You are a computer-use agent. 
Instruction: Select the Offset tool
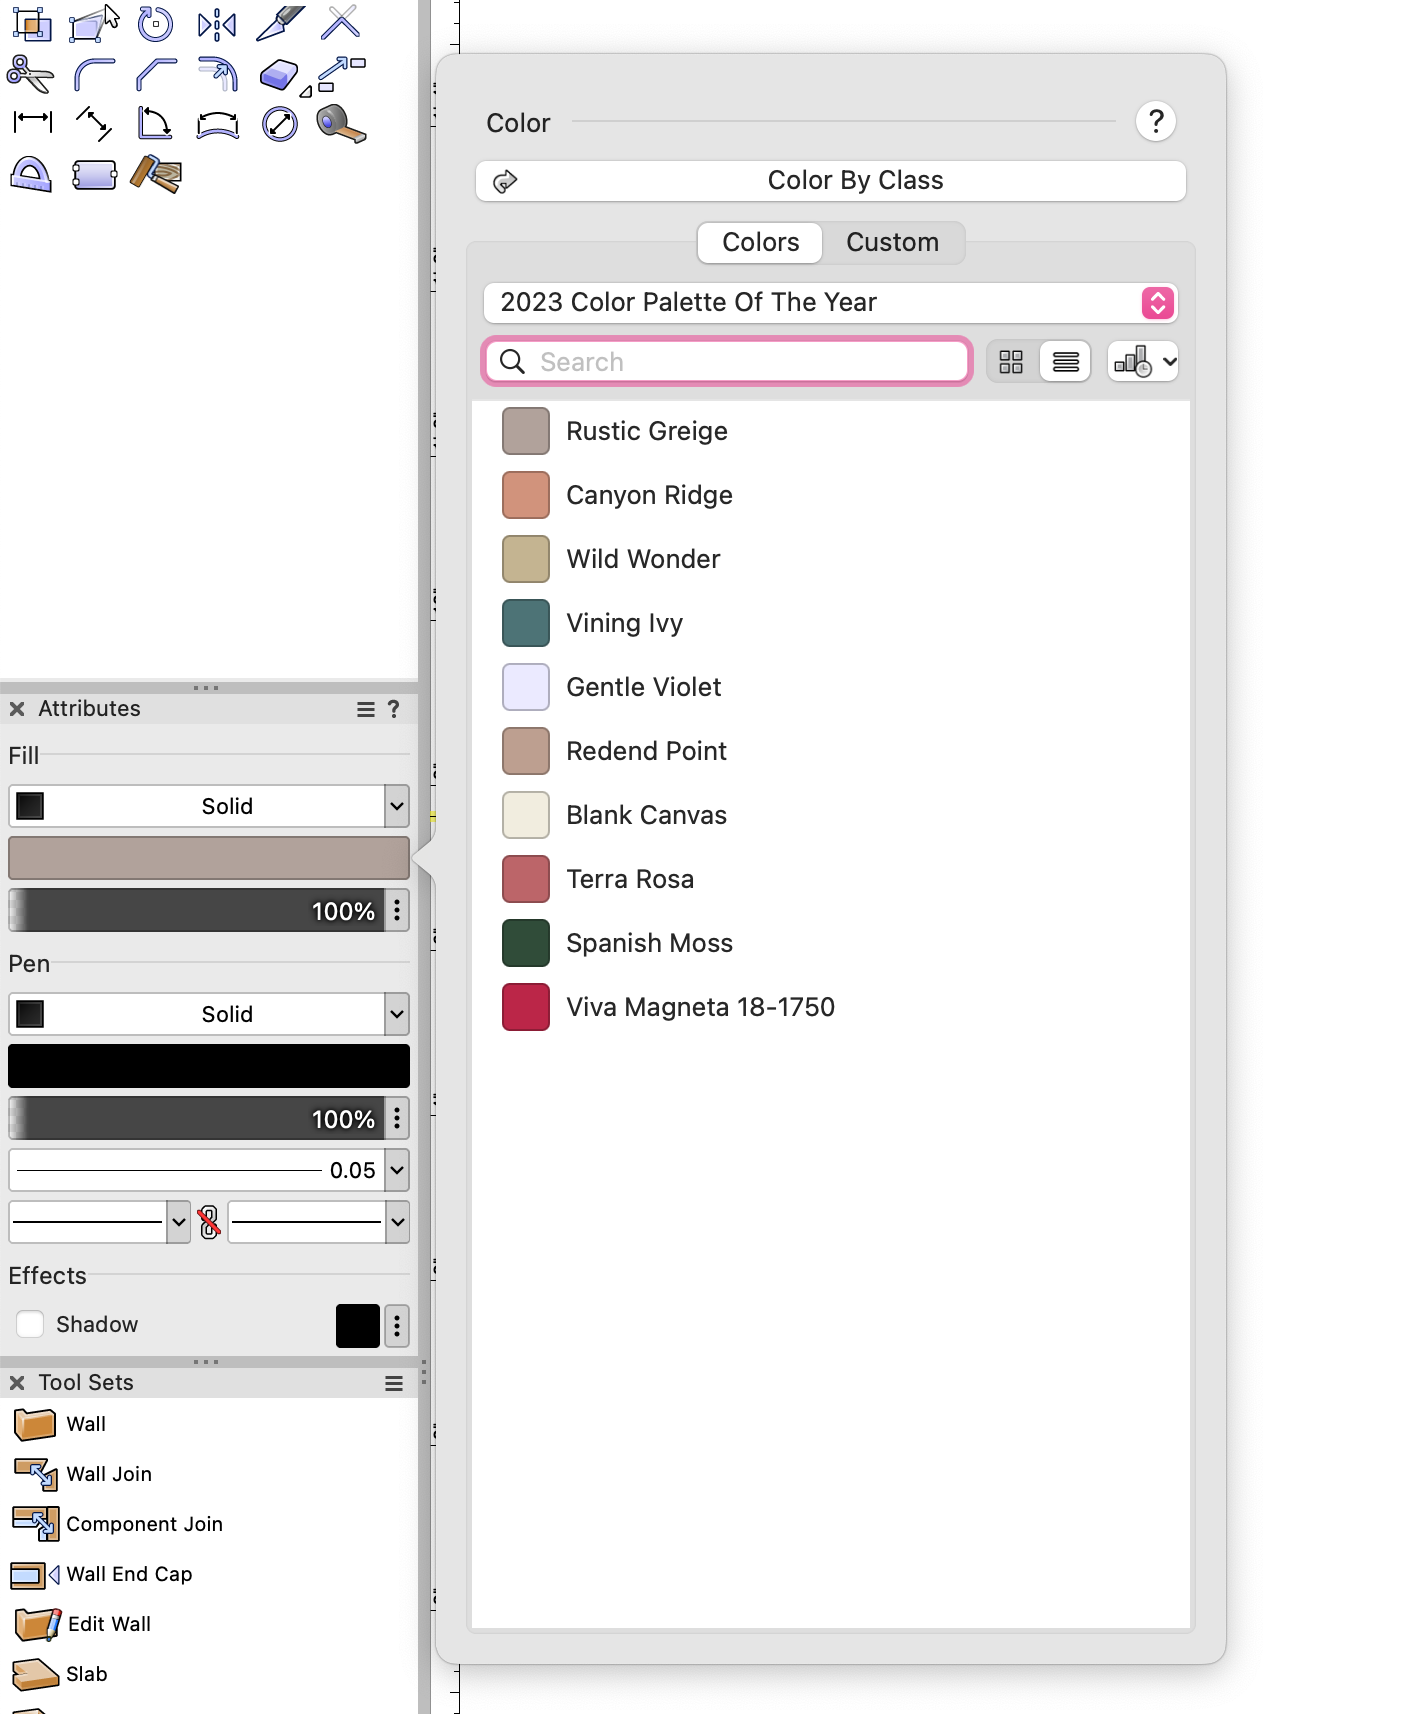click(218, 74)
